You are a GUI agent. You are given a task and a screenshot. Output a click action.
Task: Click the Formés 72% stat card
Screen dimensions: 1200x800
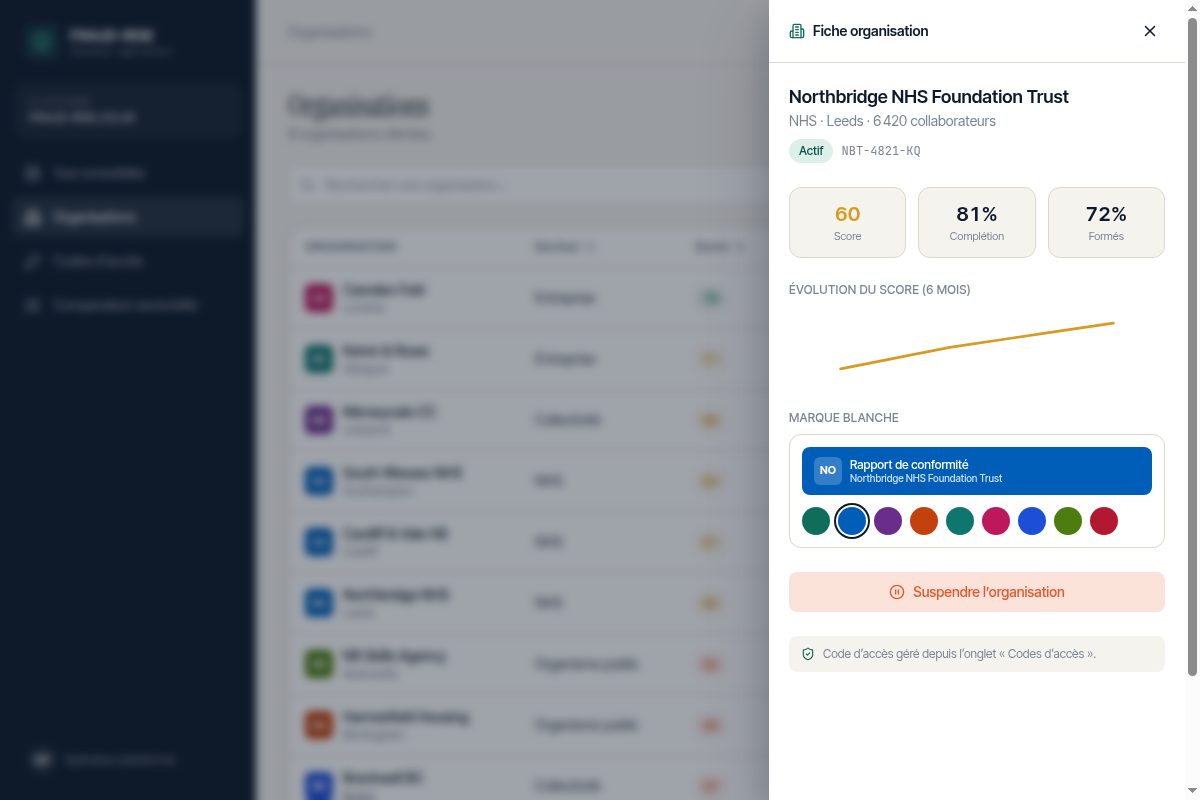click(x=1106, y=222)
